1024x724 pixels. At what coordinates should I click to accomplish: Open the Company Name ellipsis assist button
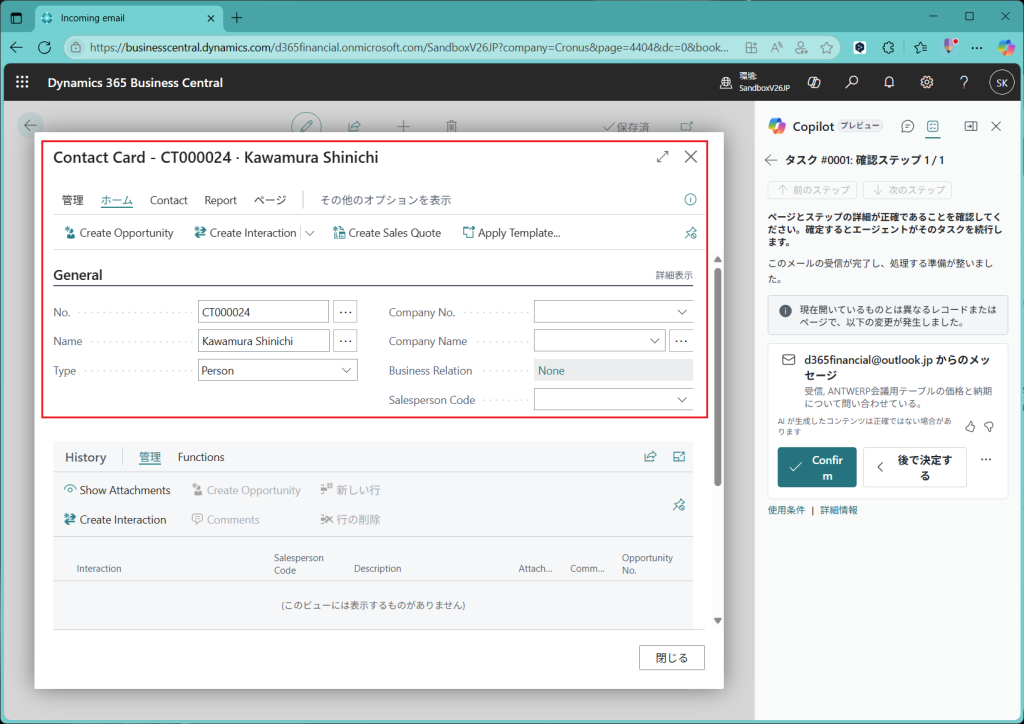coord(681,341)
